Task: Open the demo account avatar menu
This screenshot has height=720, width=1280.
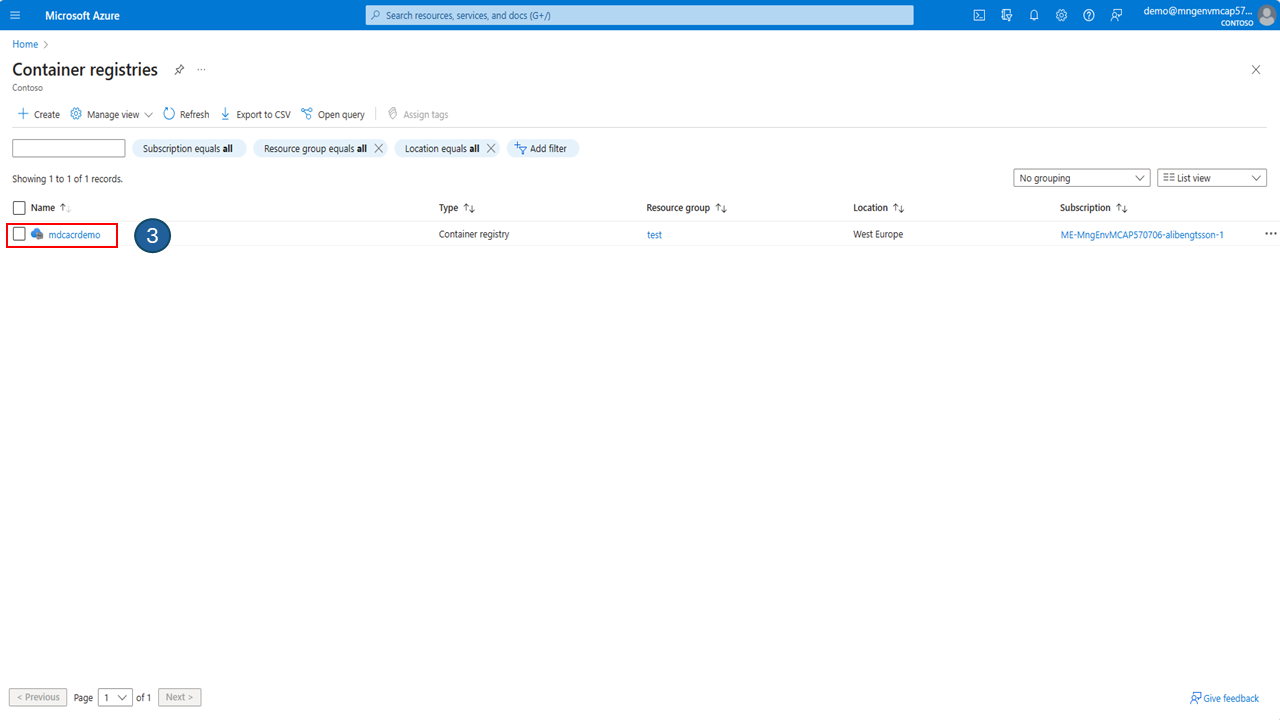Action: point(1266,15)
